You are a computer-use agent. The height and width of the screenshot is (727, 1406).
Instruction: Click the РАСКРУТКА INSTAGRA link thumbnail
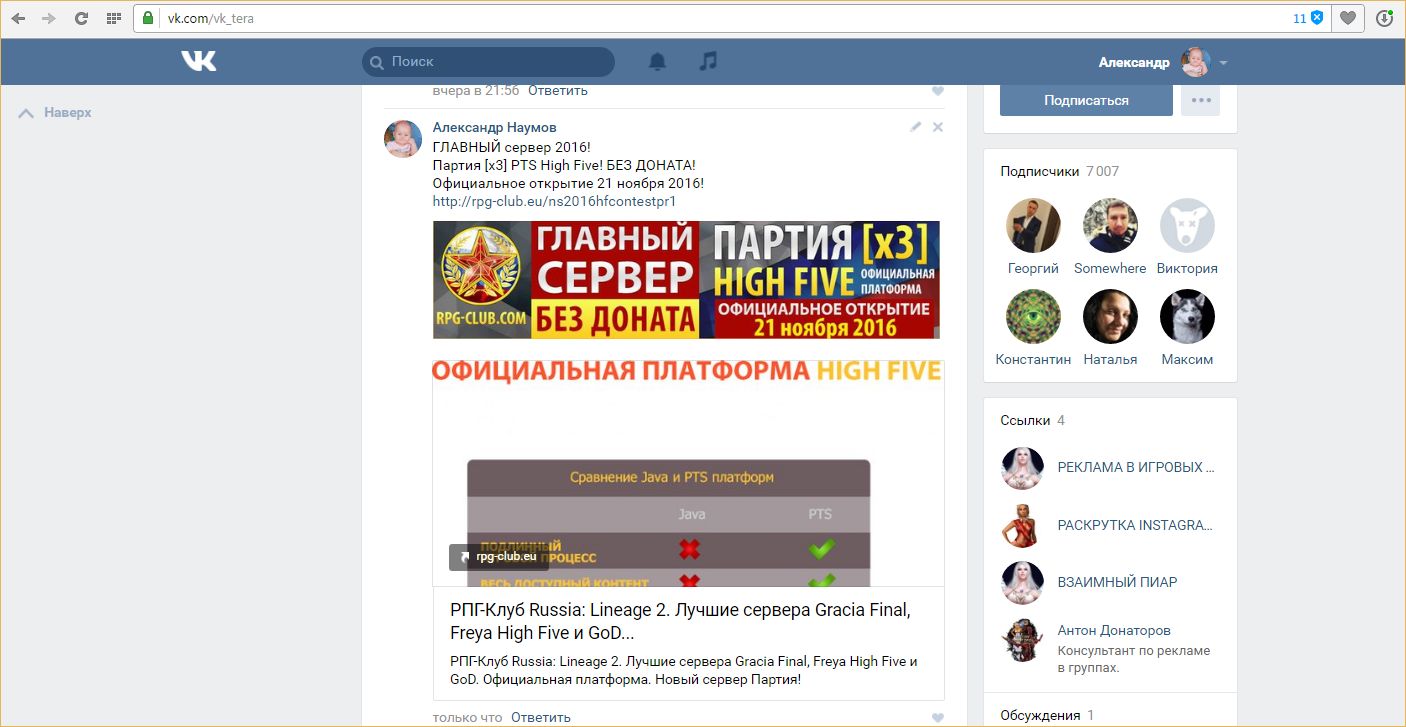click(1022, 526)
